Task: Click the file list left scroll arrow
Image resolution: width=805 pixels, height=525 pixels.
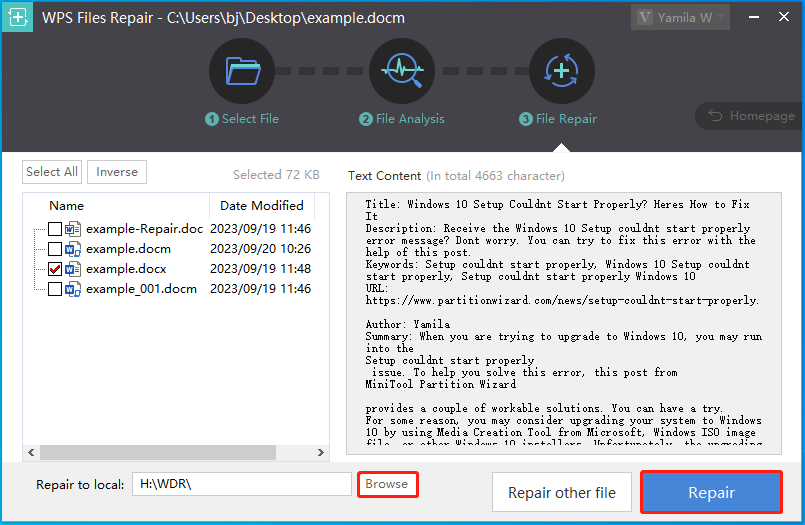Action: (x=31, y=452)
